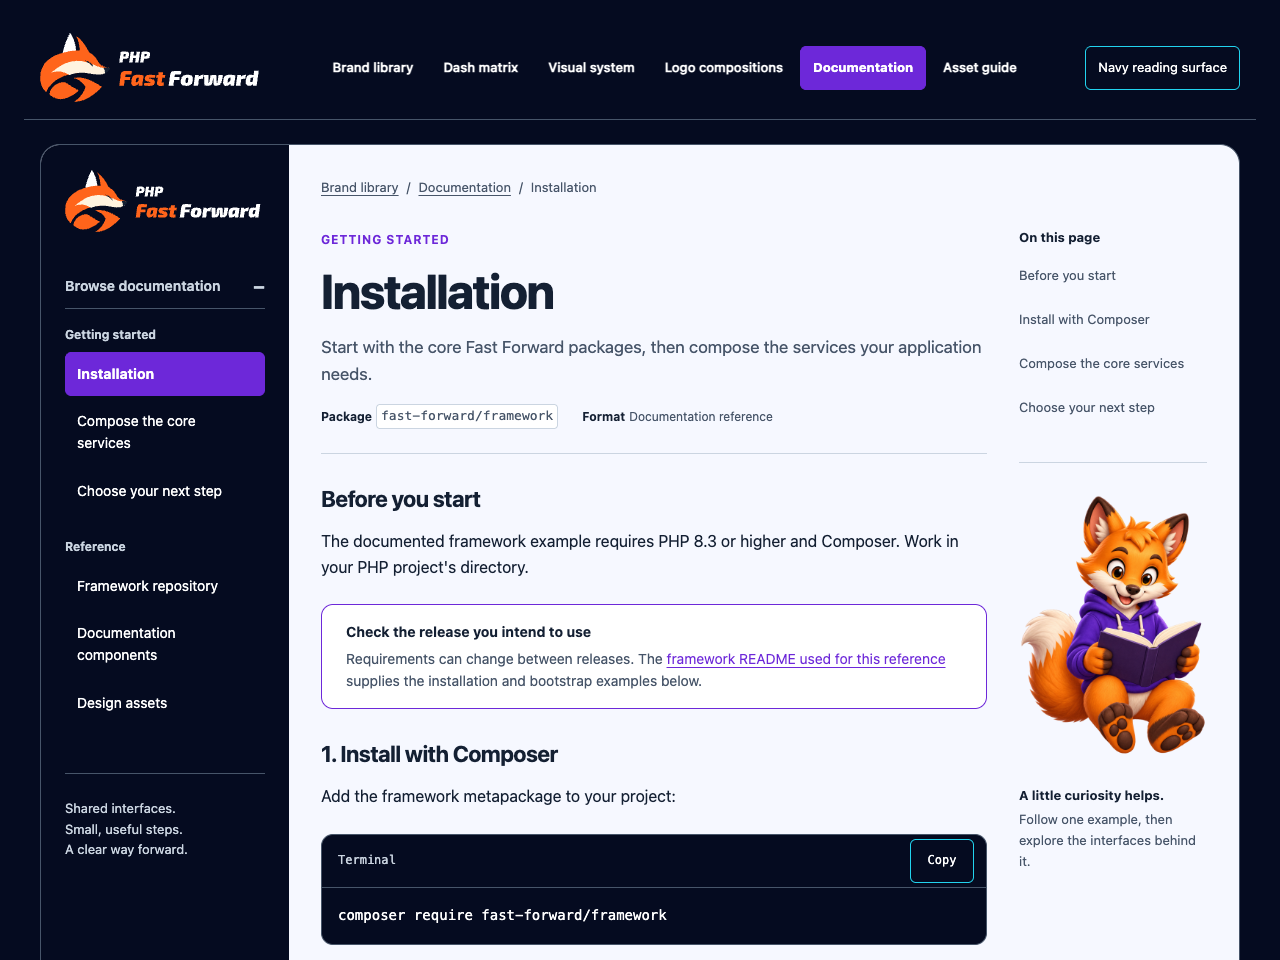Click the Documentation breadcrumb link
Screen dimensions: 1280x960
click(465, 188)
